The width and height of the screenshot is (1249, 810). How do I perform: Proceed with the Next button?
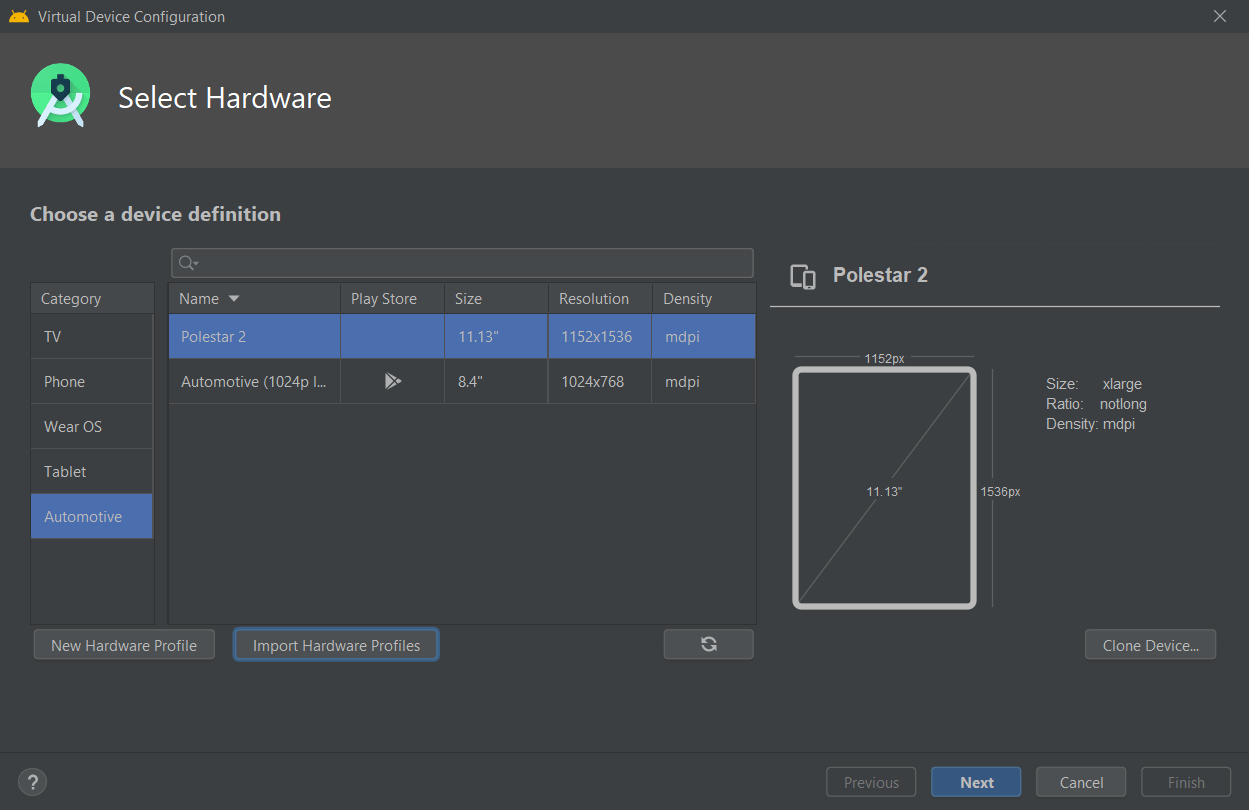click(x=976, y=782)
